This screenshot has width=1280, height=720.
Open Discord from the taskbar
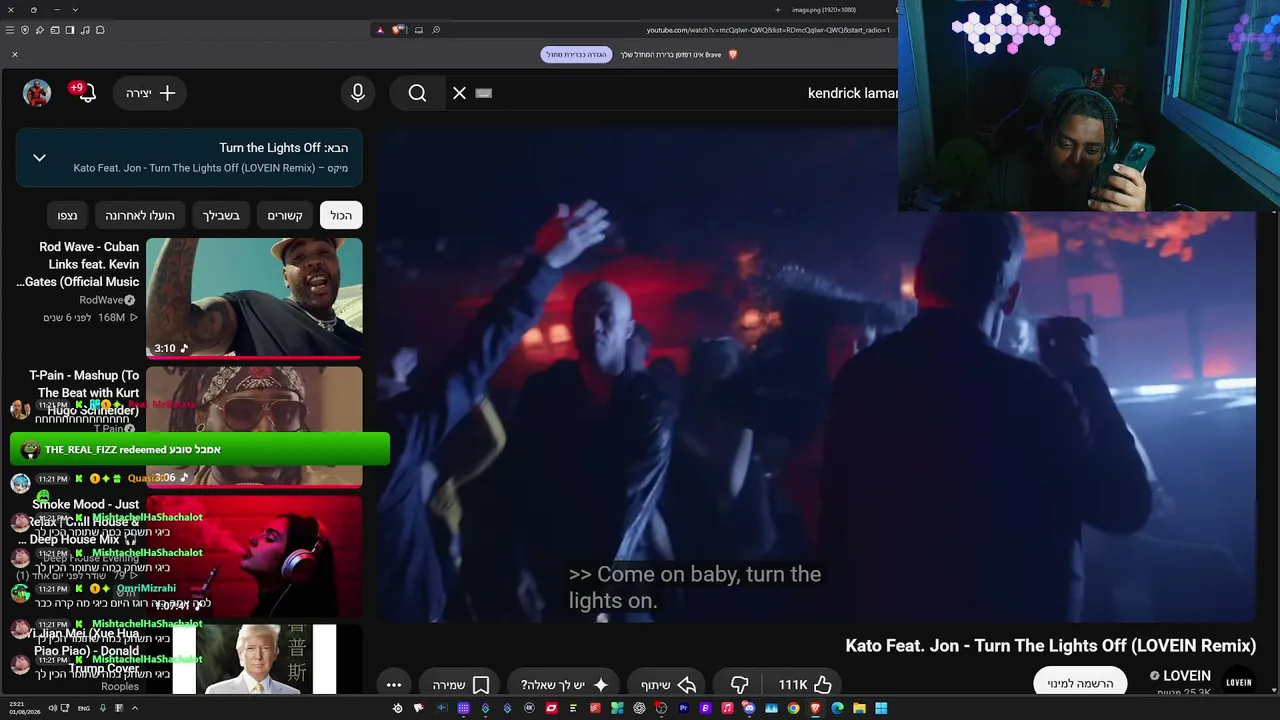(749, 708)
